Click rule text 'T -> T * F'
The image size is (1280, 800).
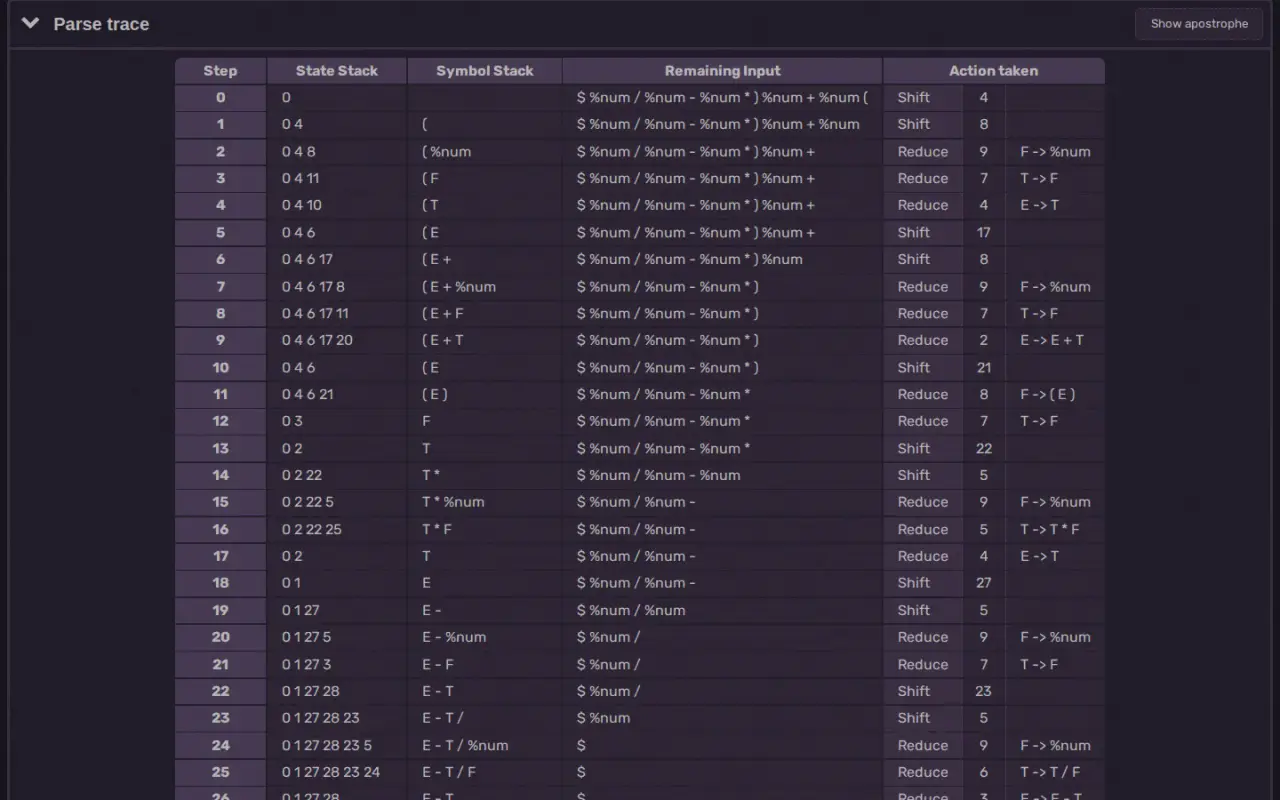(1050, 529)
